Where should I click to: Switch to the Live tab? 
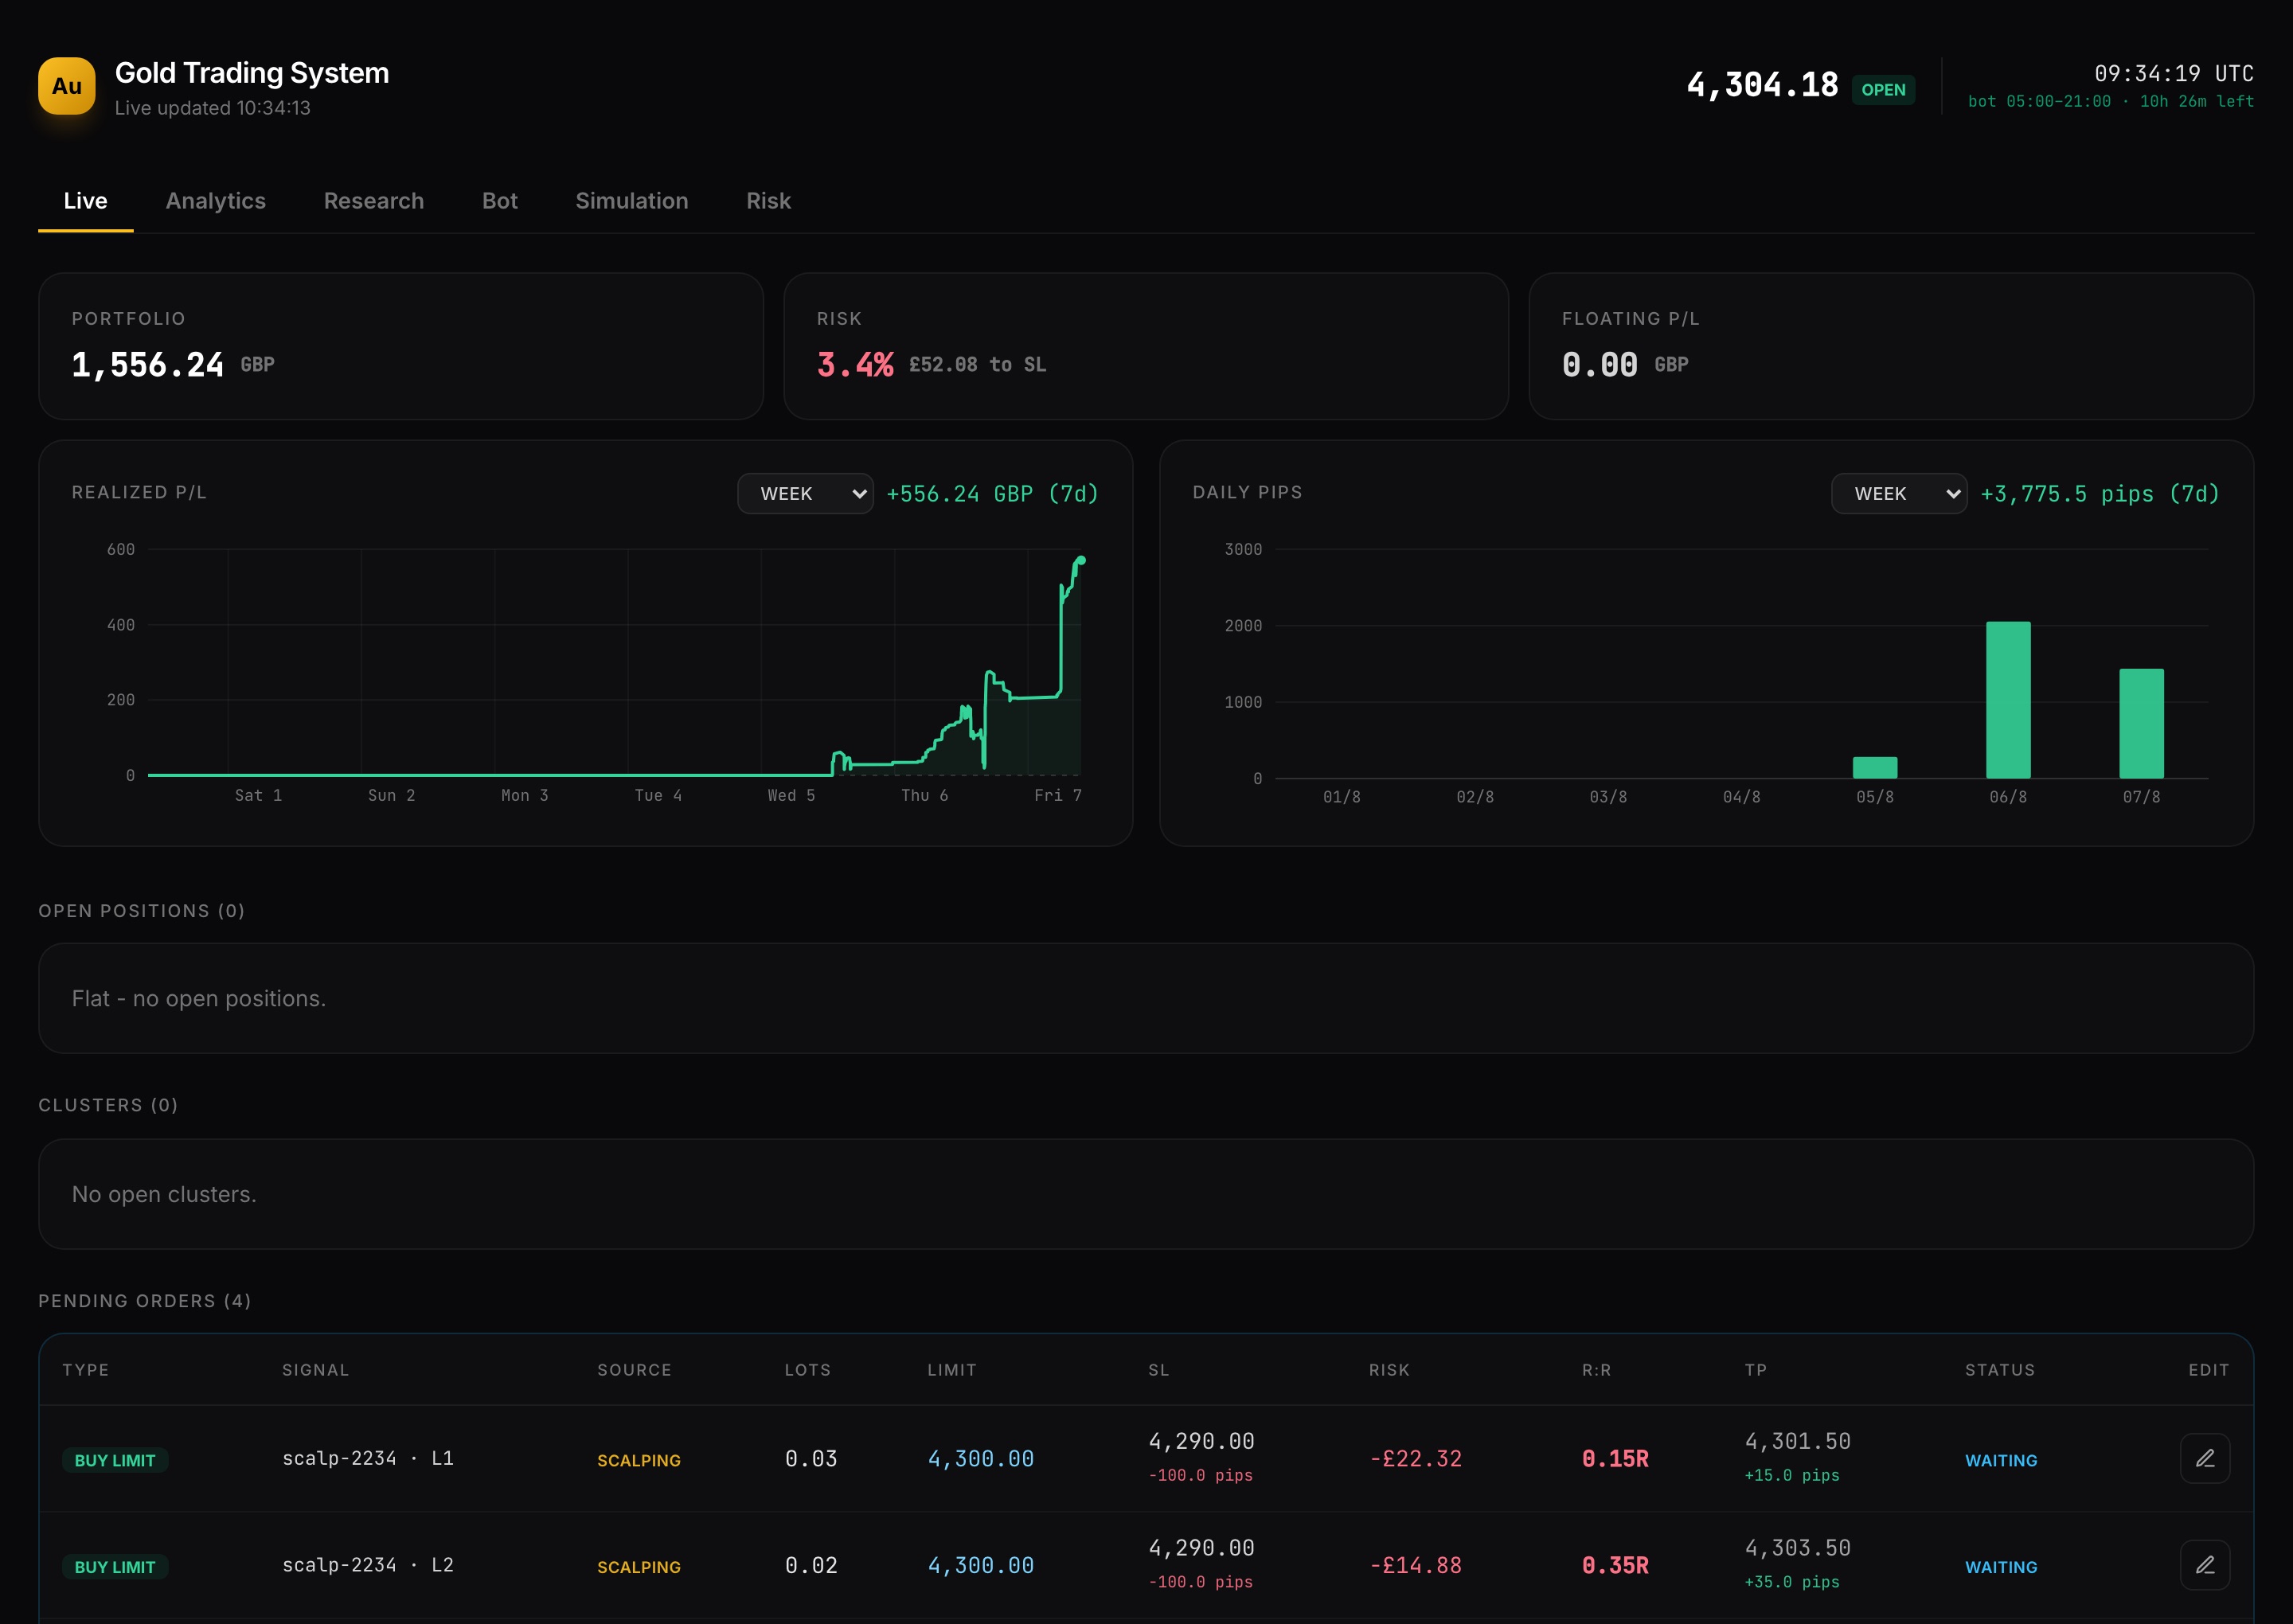coord(85,201)
